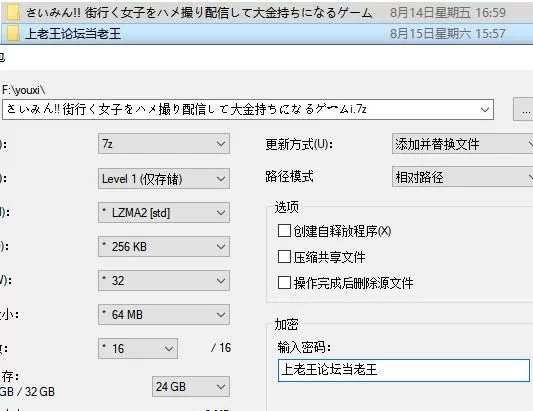Click the 输入密码: label
Image resolution: width=533 pixels, height=411 pixels.
click(304, 347)
